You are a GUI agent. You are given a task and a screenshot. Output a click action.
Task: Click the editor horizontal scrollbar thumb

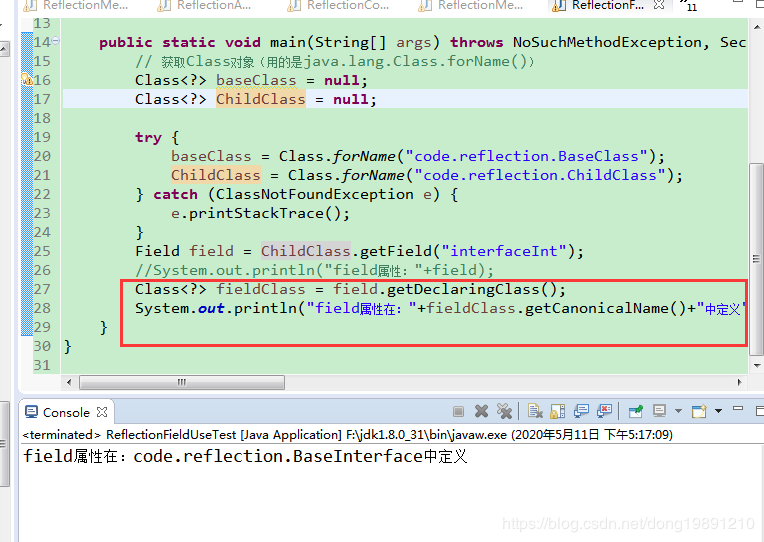coord(180,382)
